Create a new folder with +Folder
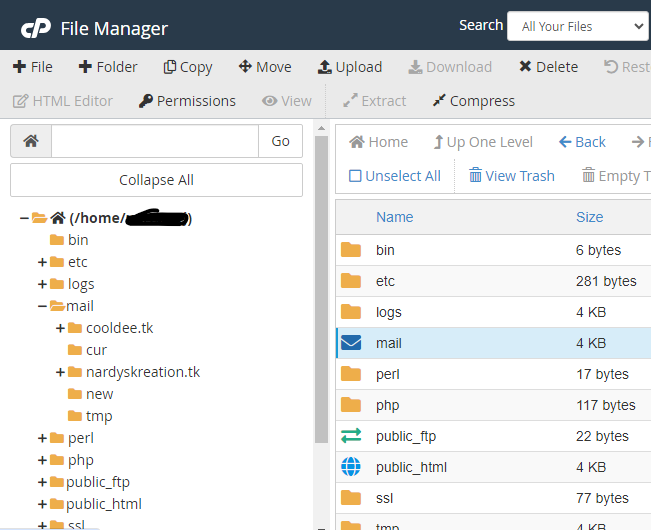This screenshot has width=651, height=530. pyautogui.click(x=108, y=67)
